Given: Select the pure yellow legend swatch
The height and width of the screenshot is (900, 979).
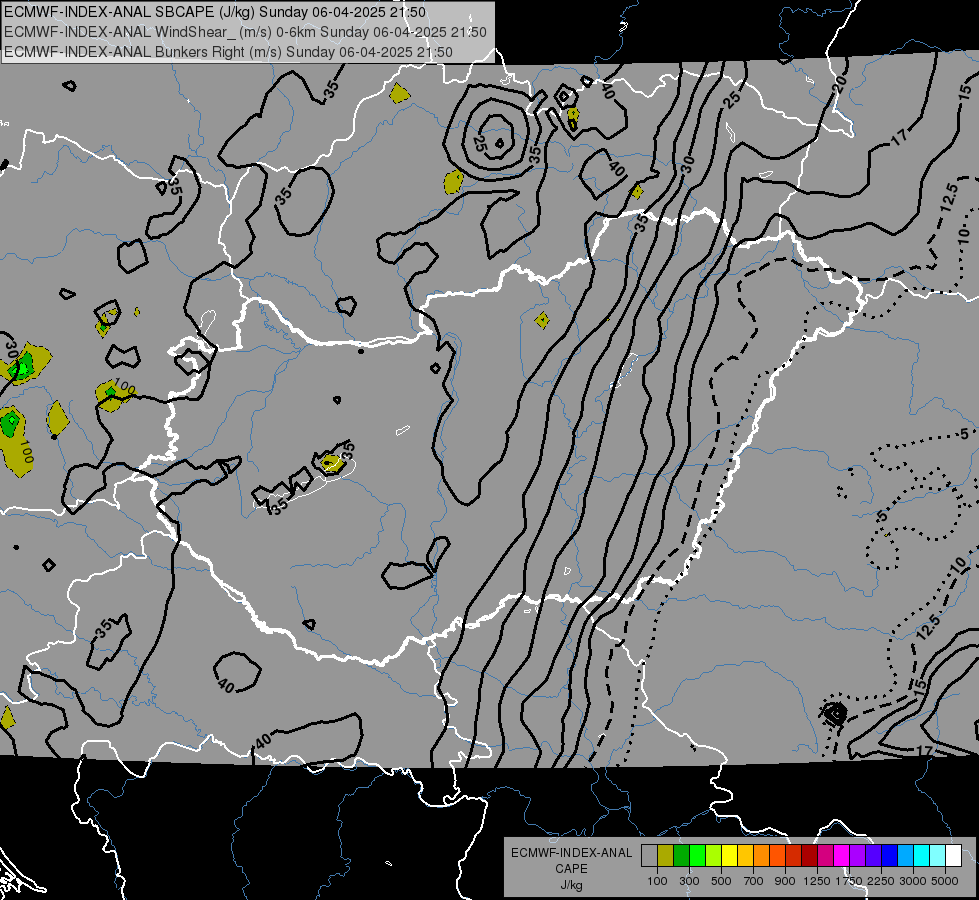Looking at the screenshot, I should coord(729,856).
